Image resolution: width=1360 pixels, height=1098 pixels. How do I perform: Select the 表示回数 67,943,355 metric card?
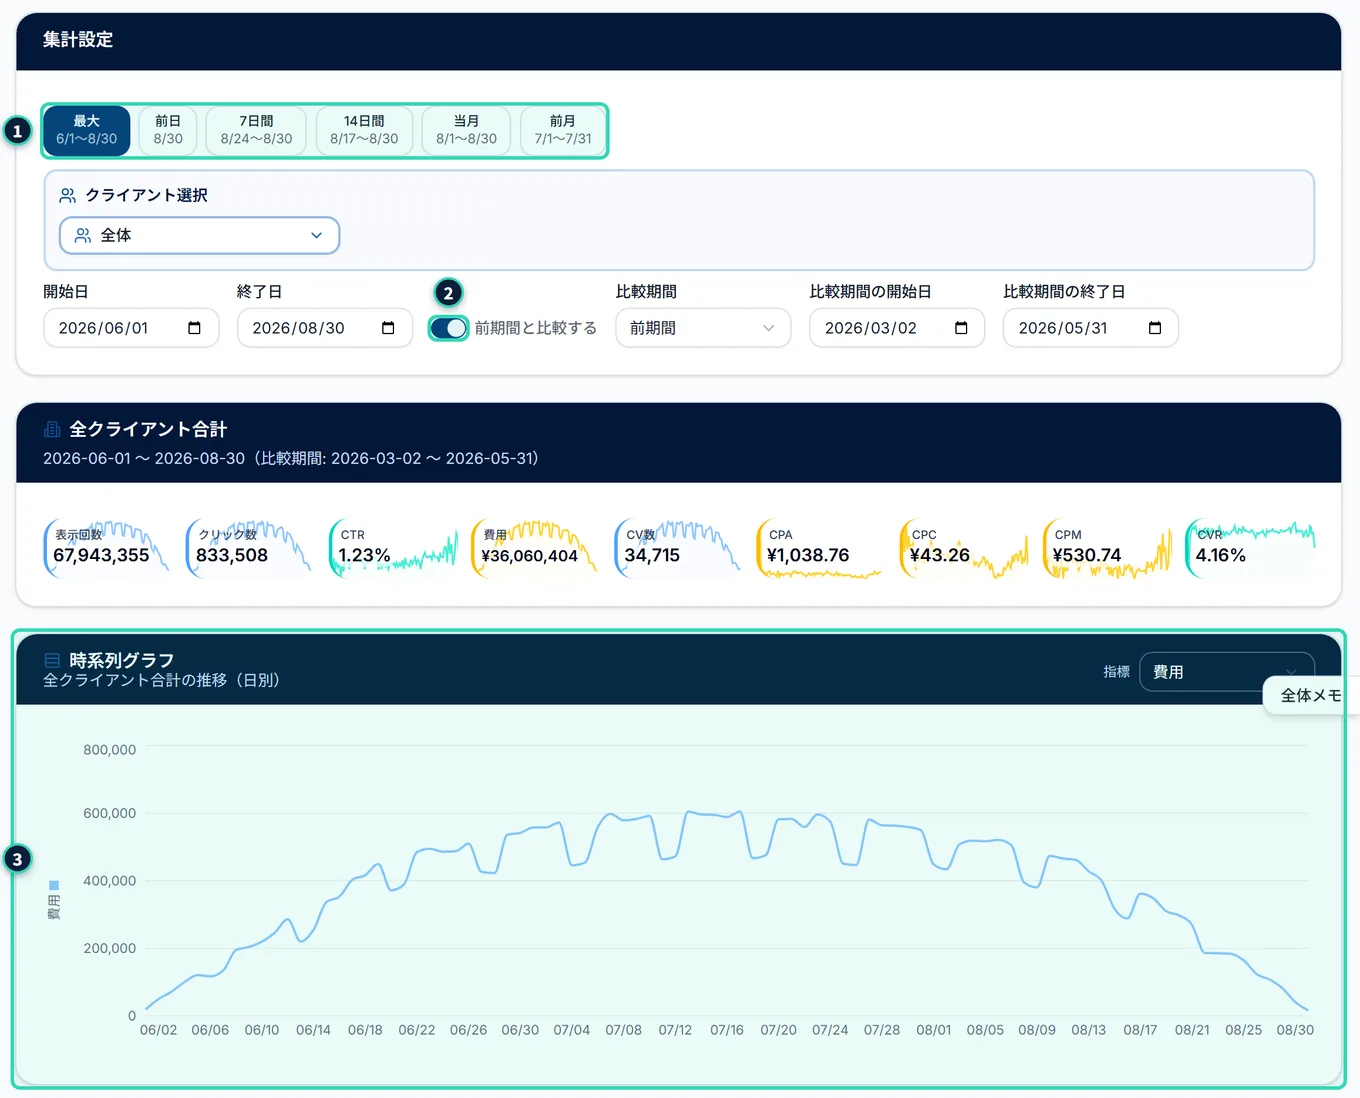click(x=106, y=548)
